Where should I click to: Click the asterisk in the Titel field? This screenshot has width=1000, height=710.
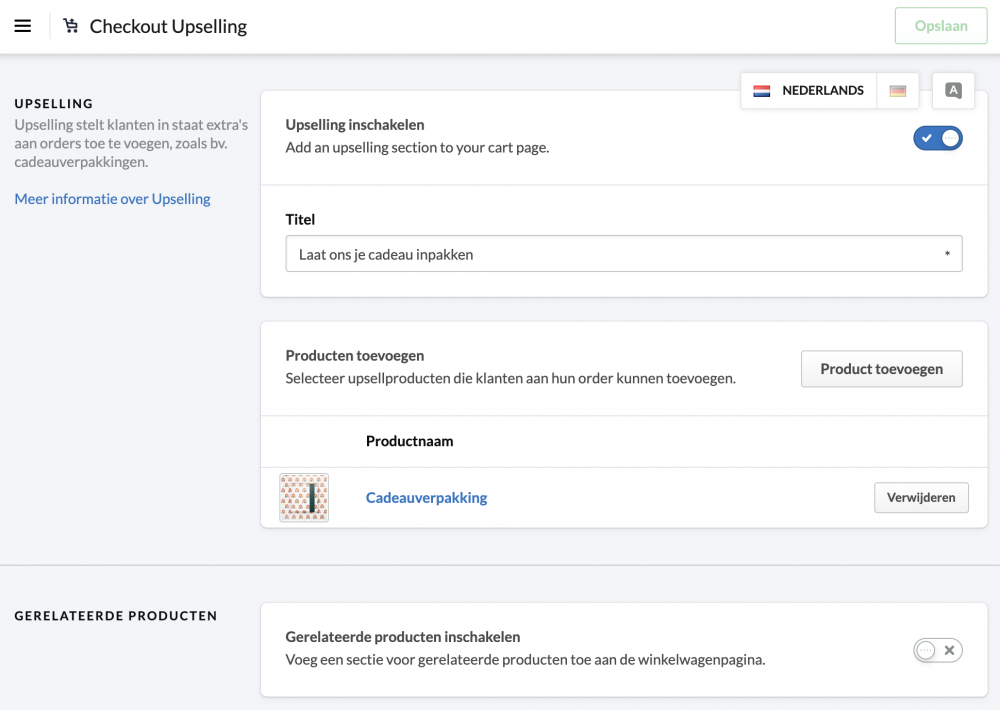tap(947, 255)
